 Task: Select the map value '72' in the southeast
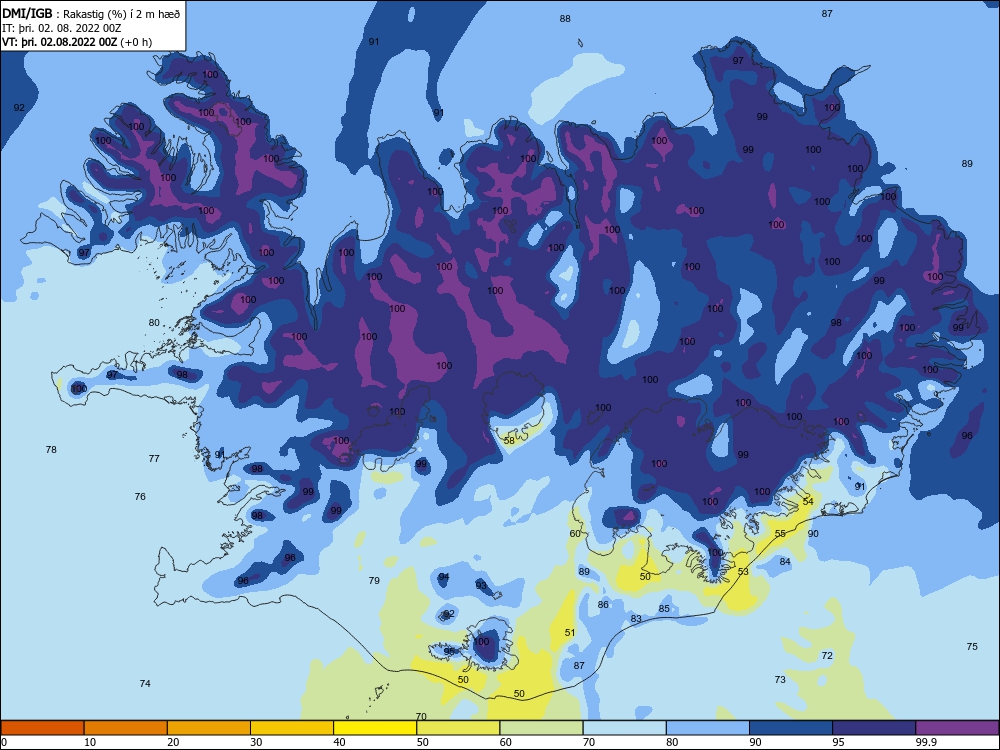click(x=827, y=656)
